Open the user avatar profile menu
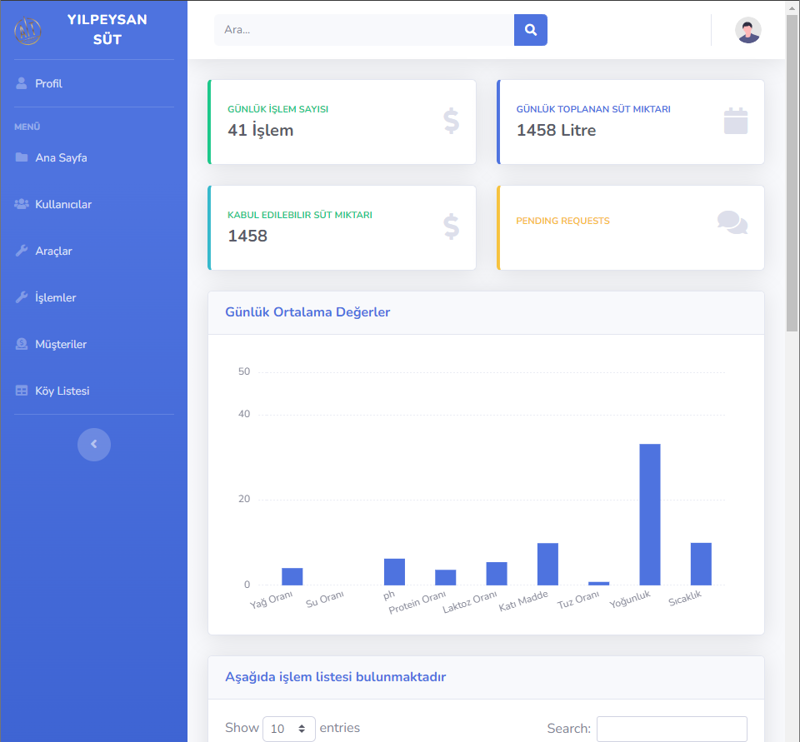Screen dimensions: 800x742 tap(747, 30)
